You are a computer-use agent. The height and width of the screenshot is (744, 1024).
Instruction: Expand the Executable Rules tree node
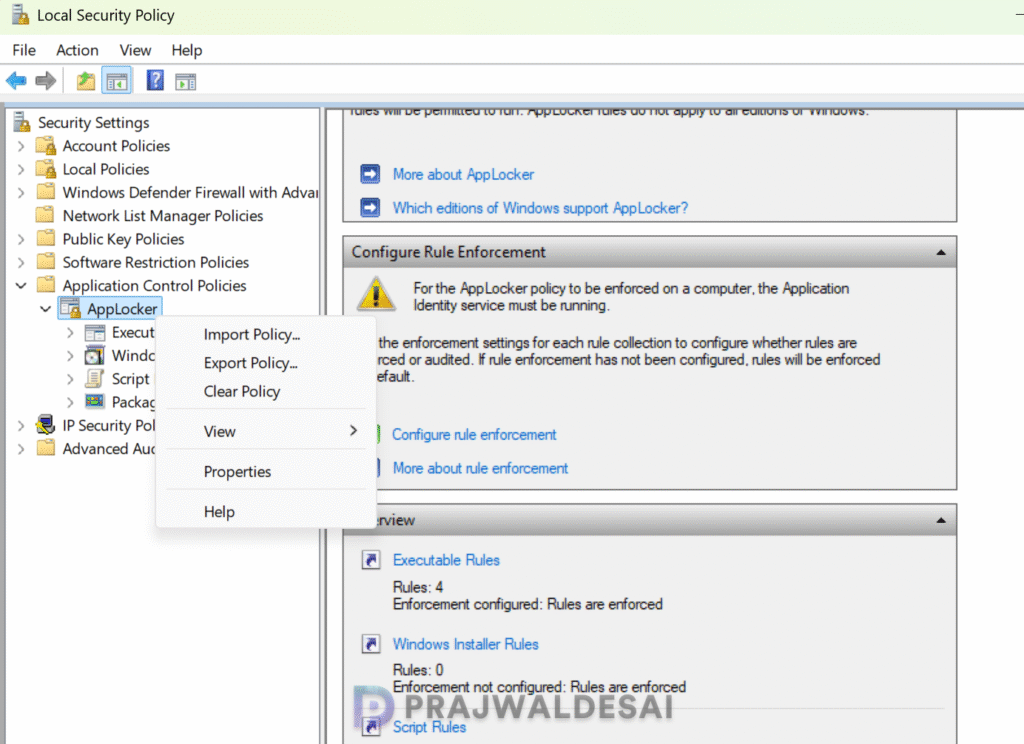tap(70, 332)
